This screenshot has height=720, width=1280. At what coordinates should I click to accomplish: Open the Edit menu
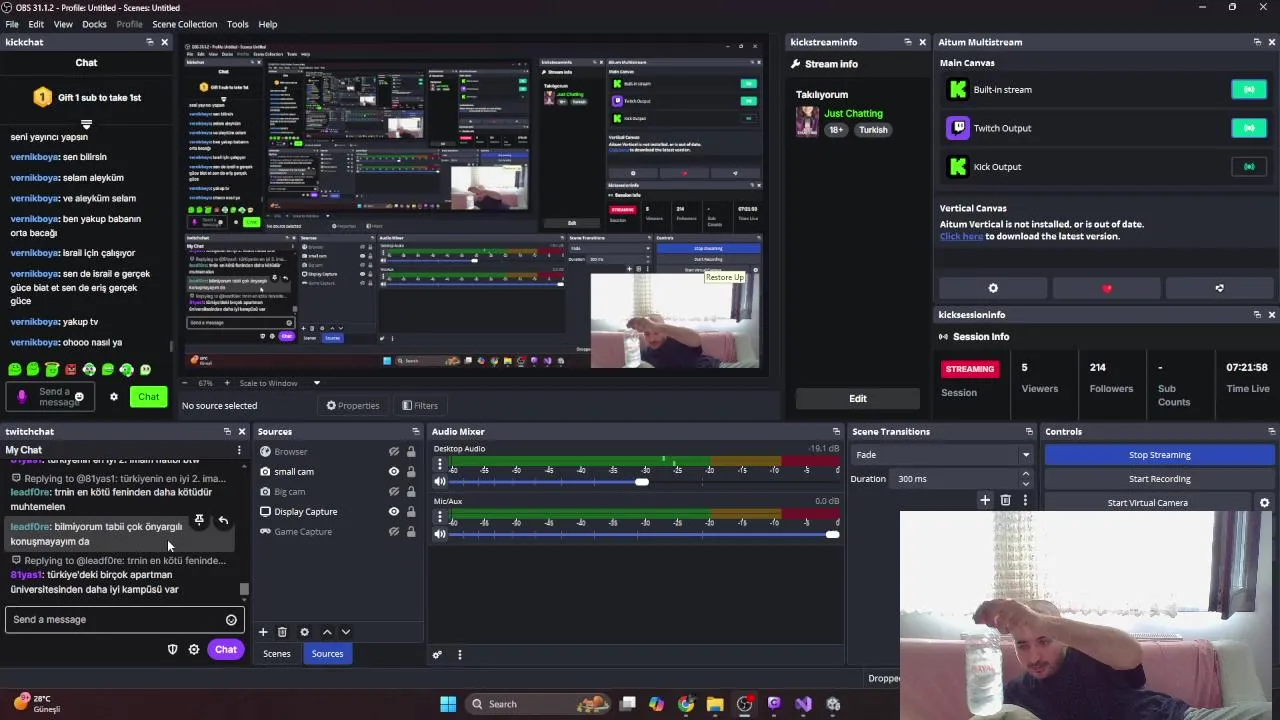click(x=36, y=24)
